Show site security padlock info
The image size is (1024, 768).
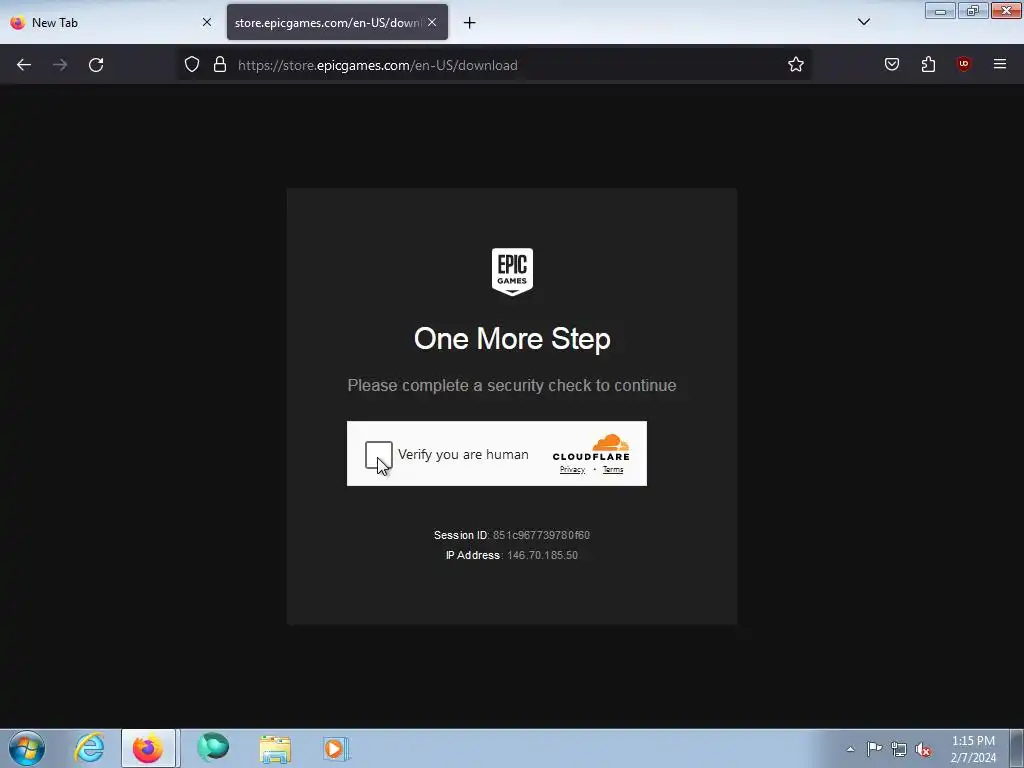click(x=220, y=64)
